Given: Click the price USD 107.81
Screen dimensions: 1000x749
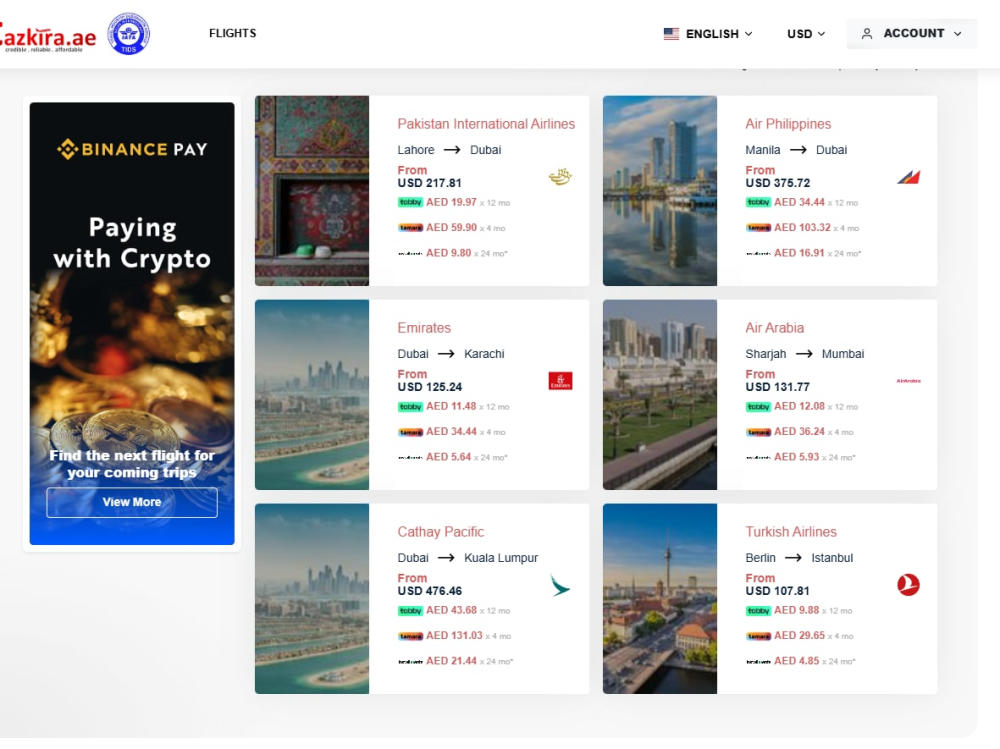Looking at the screenshot, I should tap(777, 591).
